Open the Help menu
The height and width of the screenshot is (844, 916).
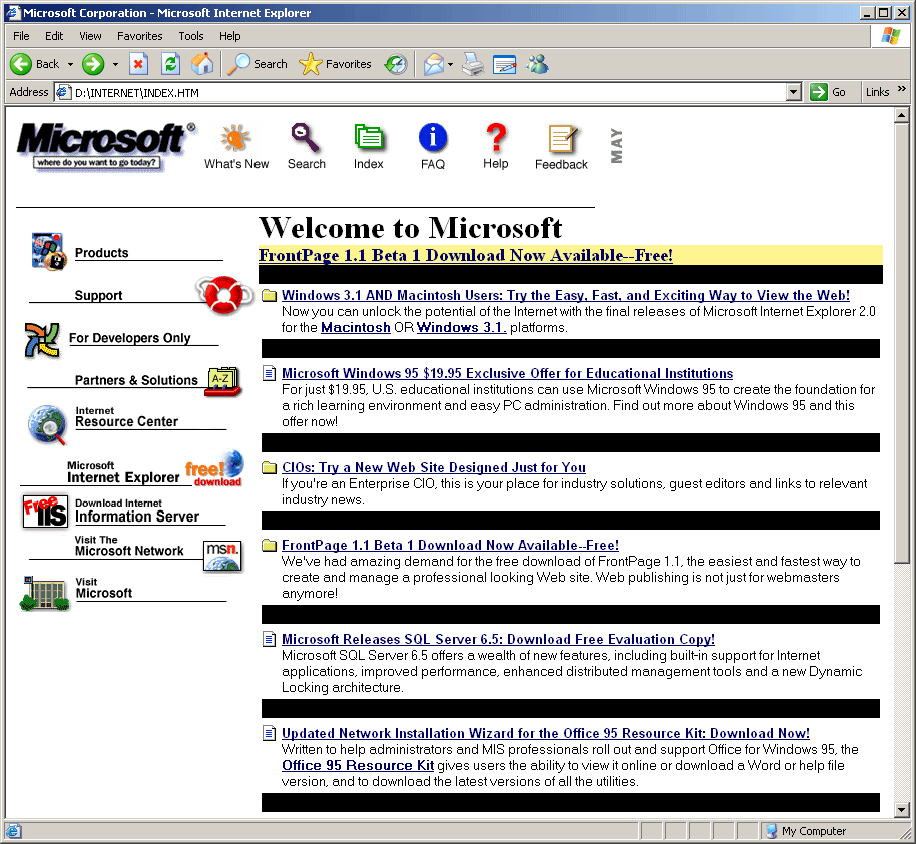[230, 36]
